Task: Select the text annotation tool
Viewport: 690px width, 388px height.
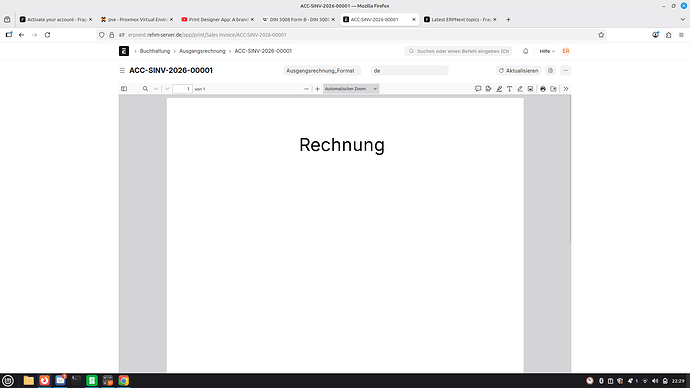Action: pyautogui.click(x=510, y=89)
